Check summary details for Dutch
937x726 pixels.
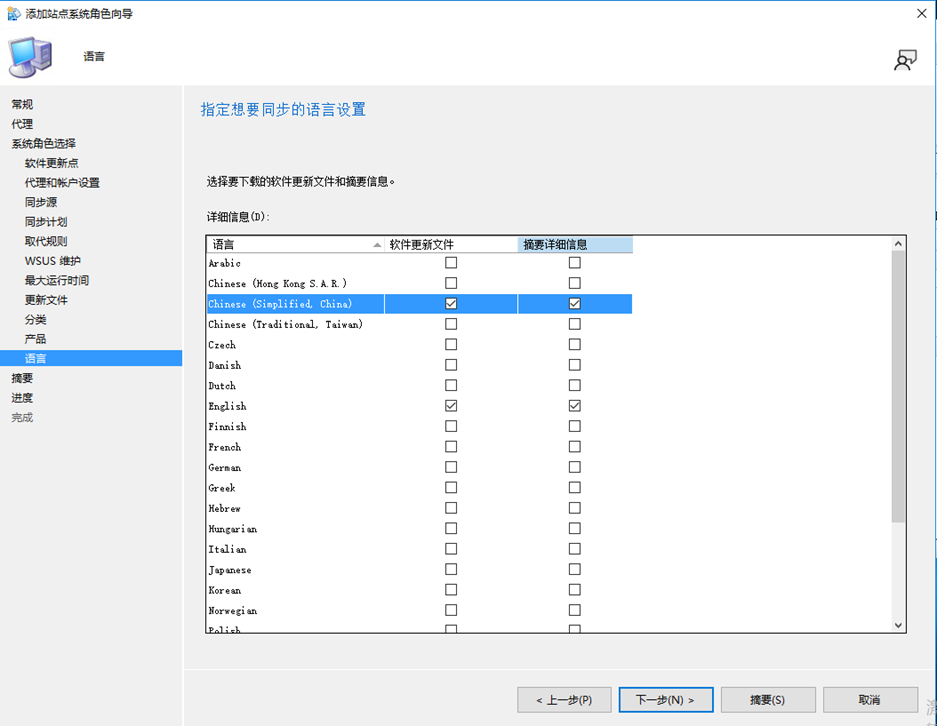pos(575,385)
